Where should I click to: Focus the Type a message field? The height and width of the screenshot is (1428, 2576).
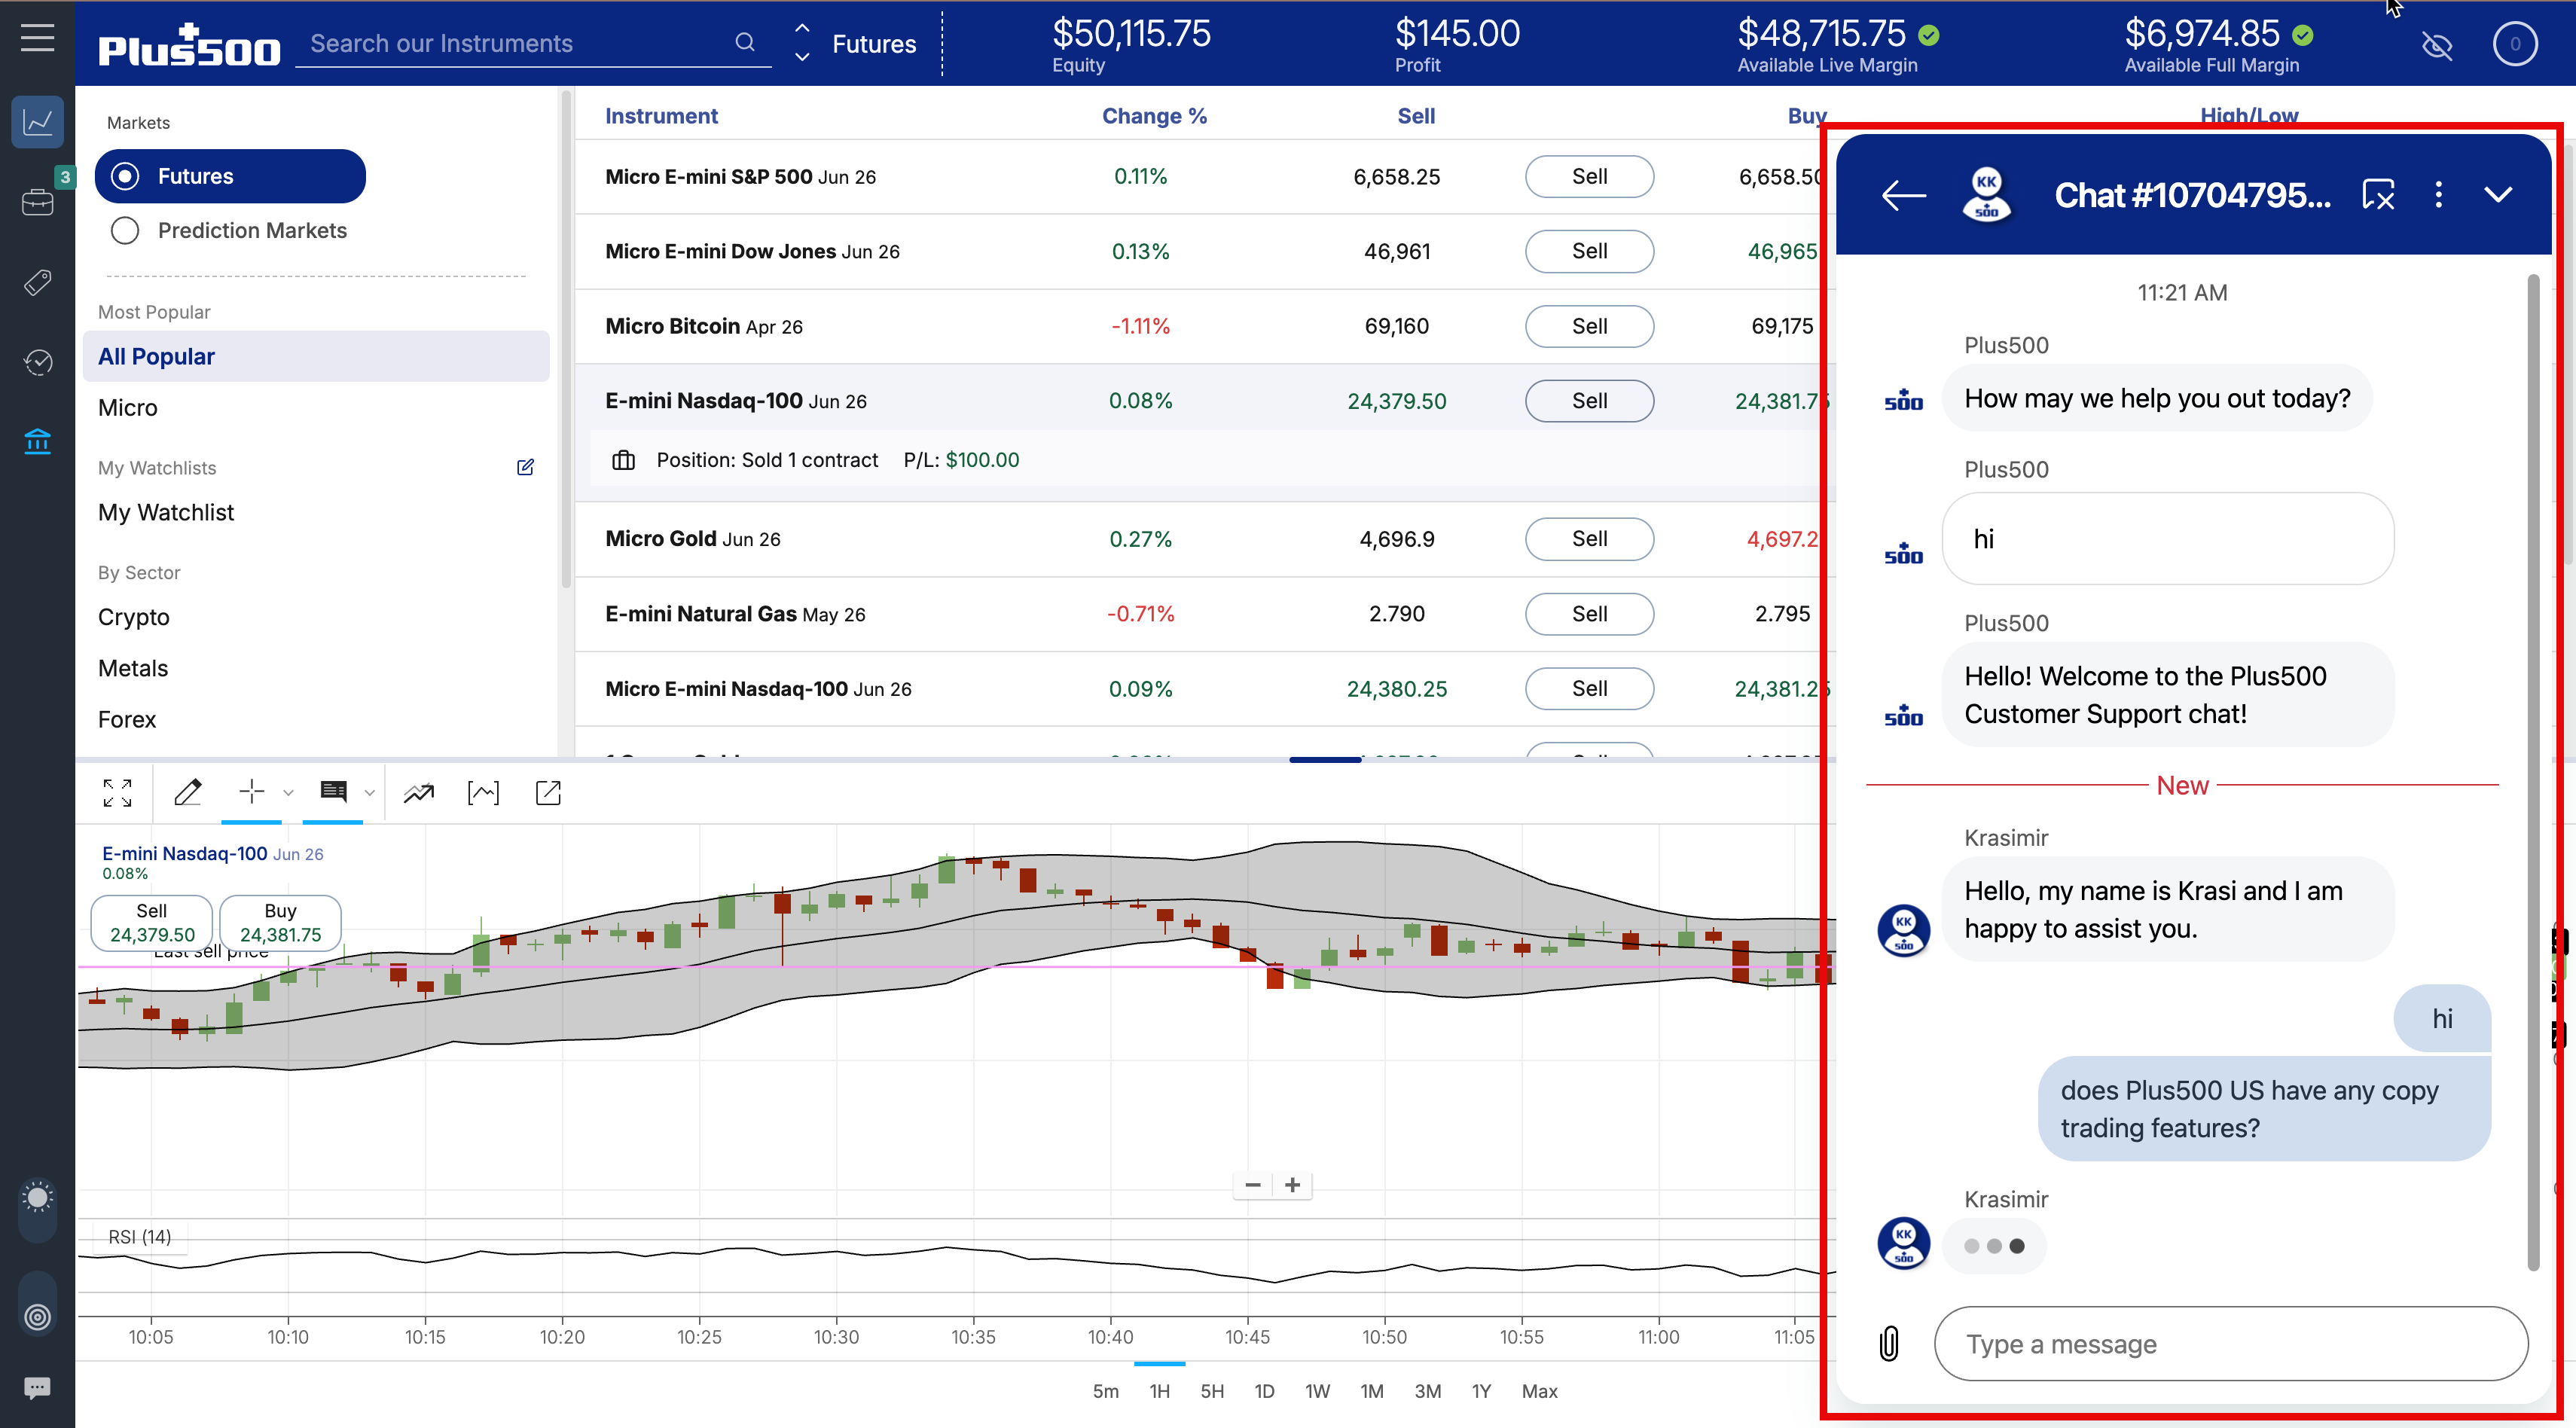tap(2231, 1344)
